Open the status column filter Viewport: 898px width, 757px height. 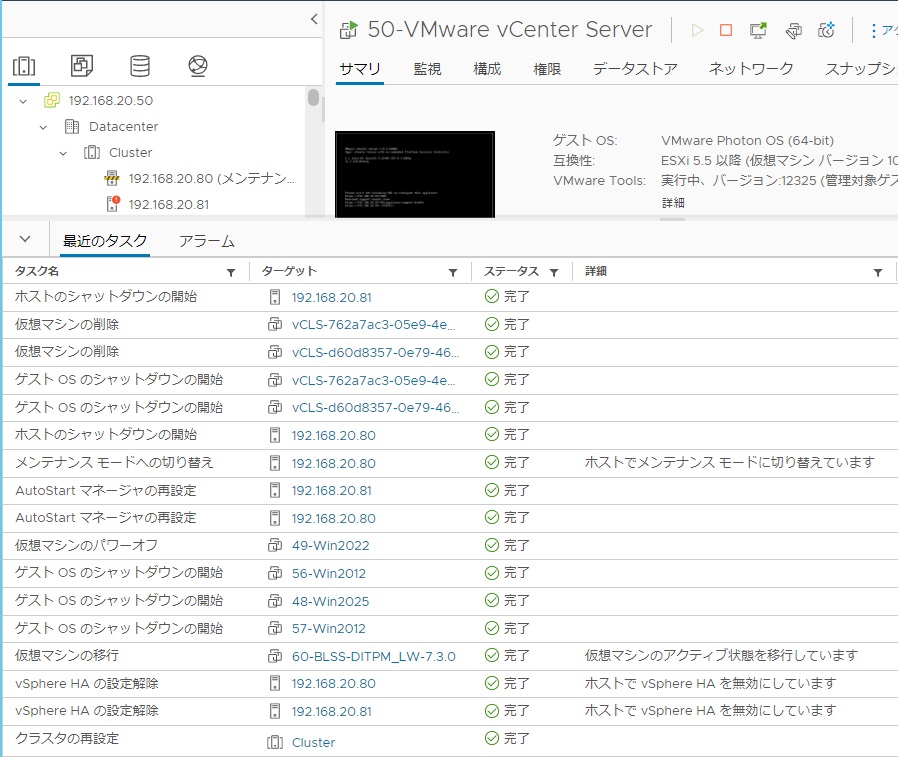click(x=554, y=273)
